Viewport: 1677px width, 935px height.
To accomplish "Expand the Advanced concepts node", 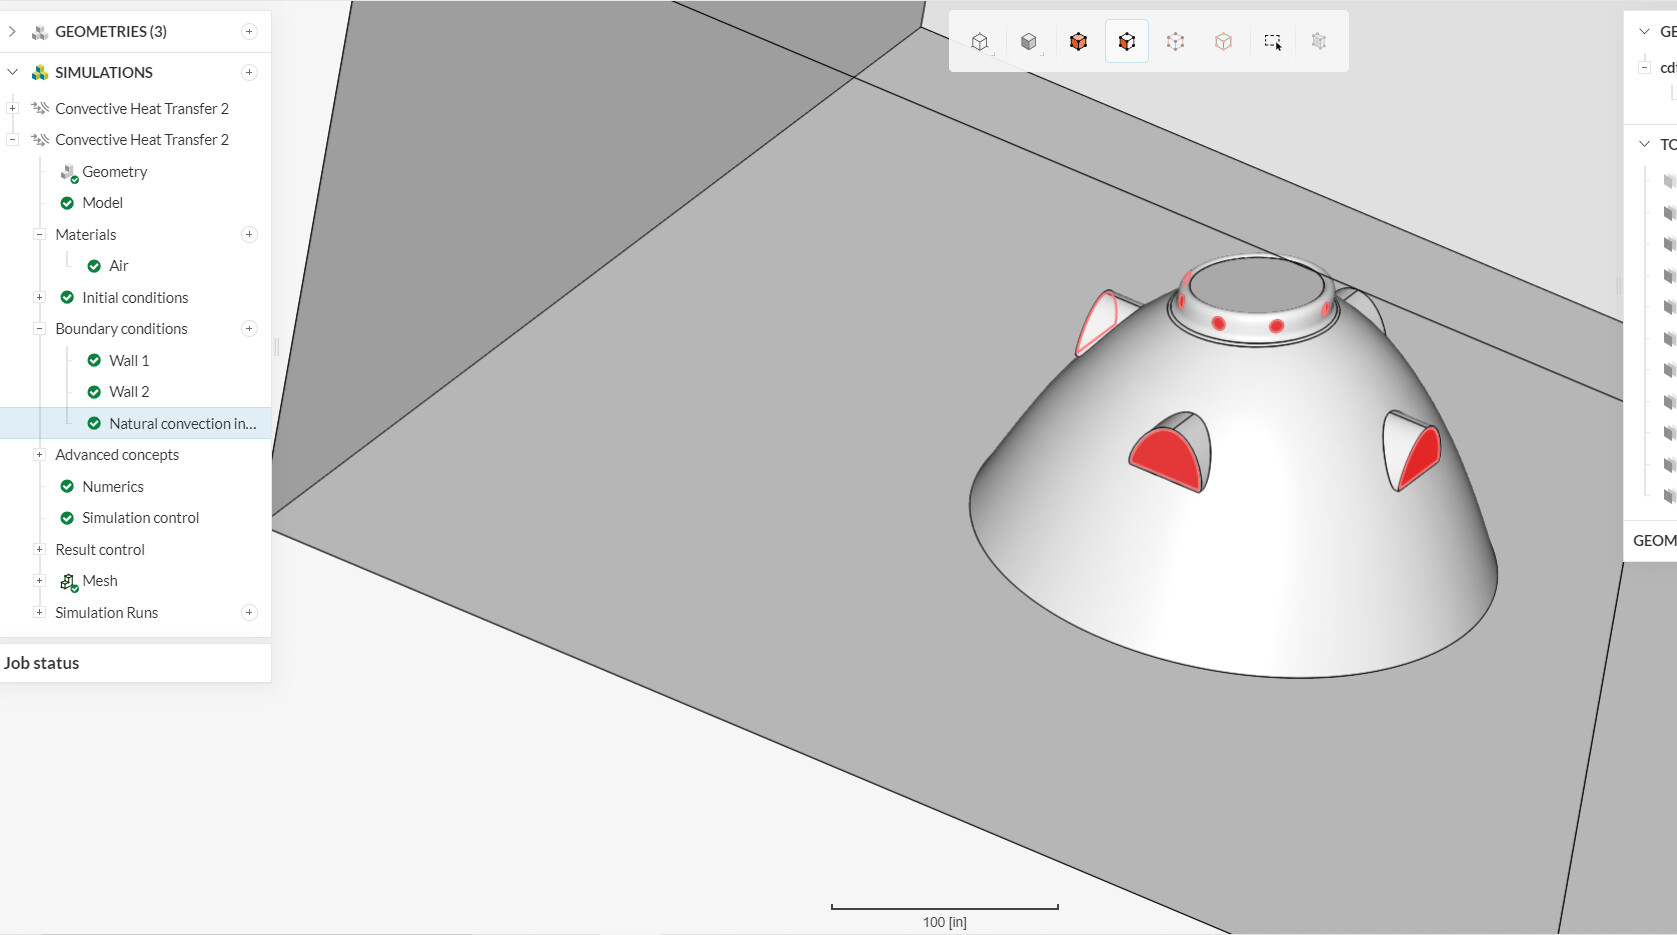I will [39, 454].
